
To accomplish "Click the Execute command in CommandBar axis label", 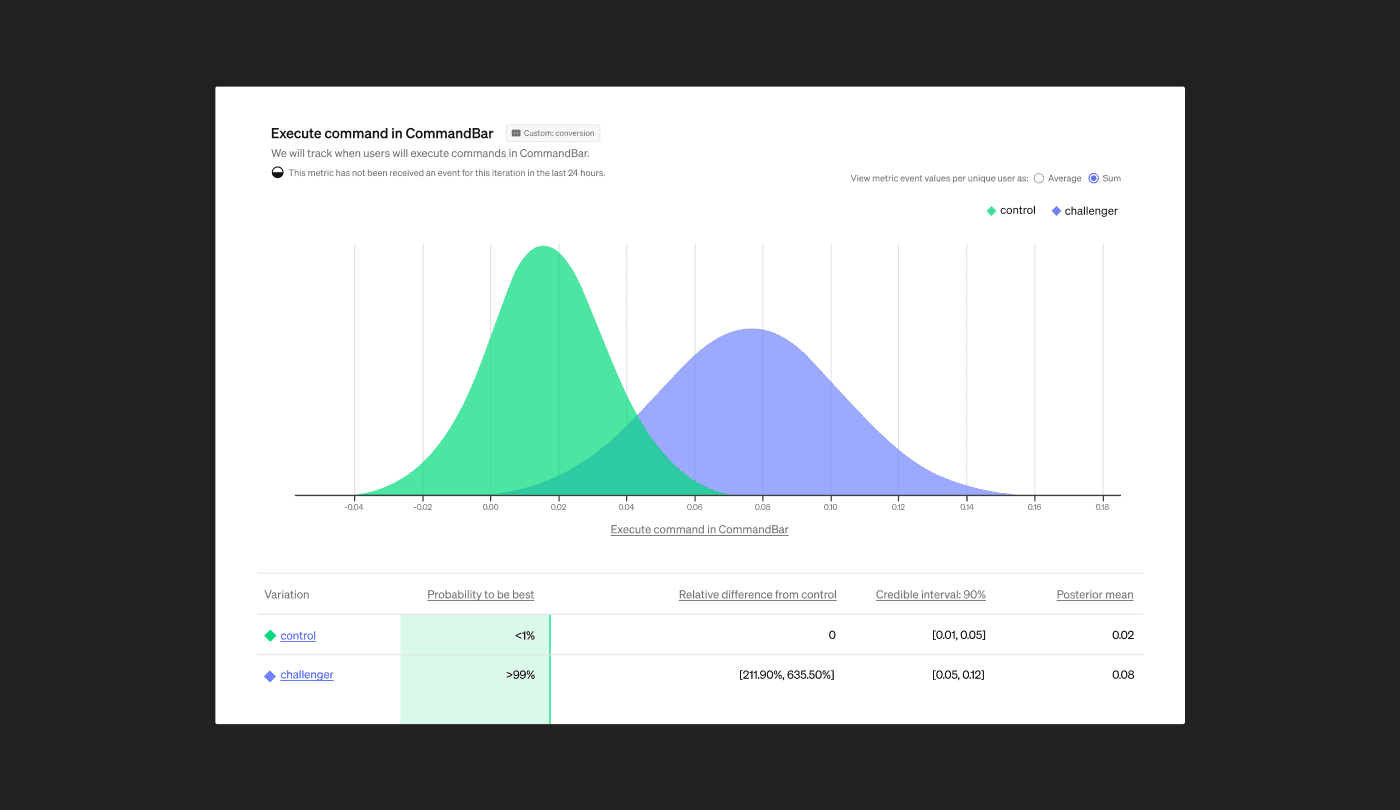I will tap(698, 528).
